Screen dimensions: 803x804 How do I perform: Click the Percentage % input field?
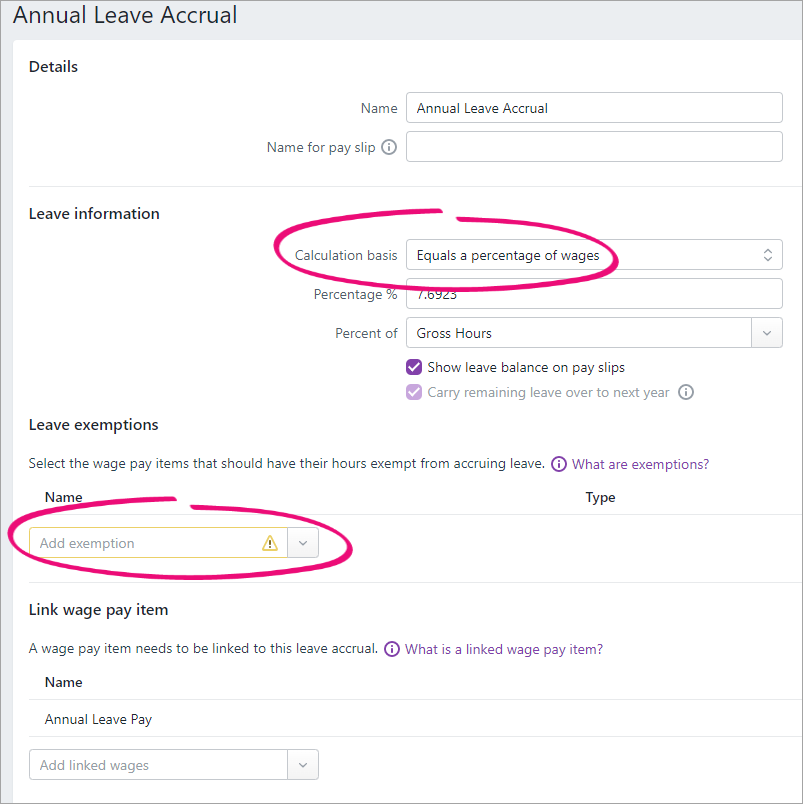point(594,294)
